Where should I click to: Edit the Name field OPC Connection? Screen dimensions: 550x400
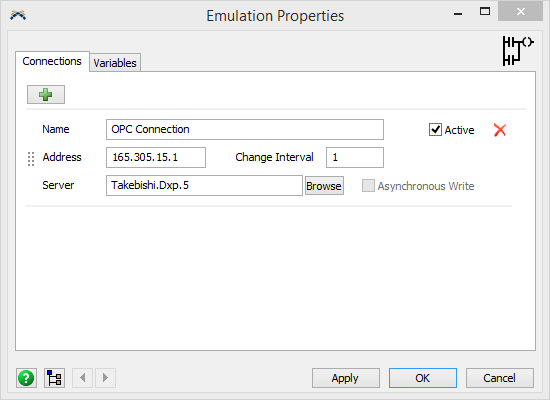[245, 129]
